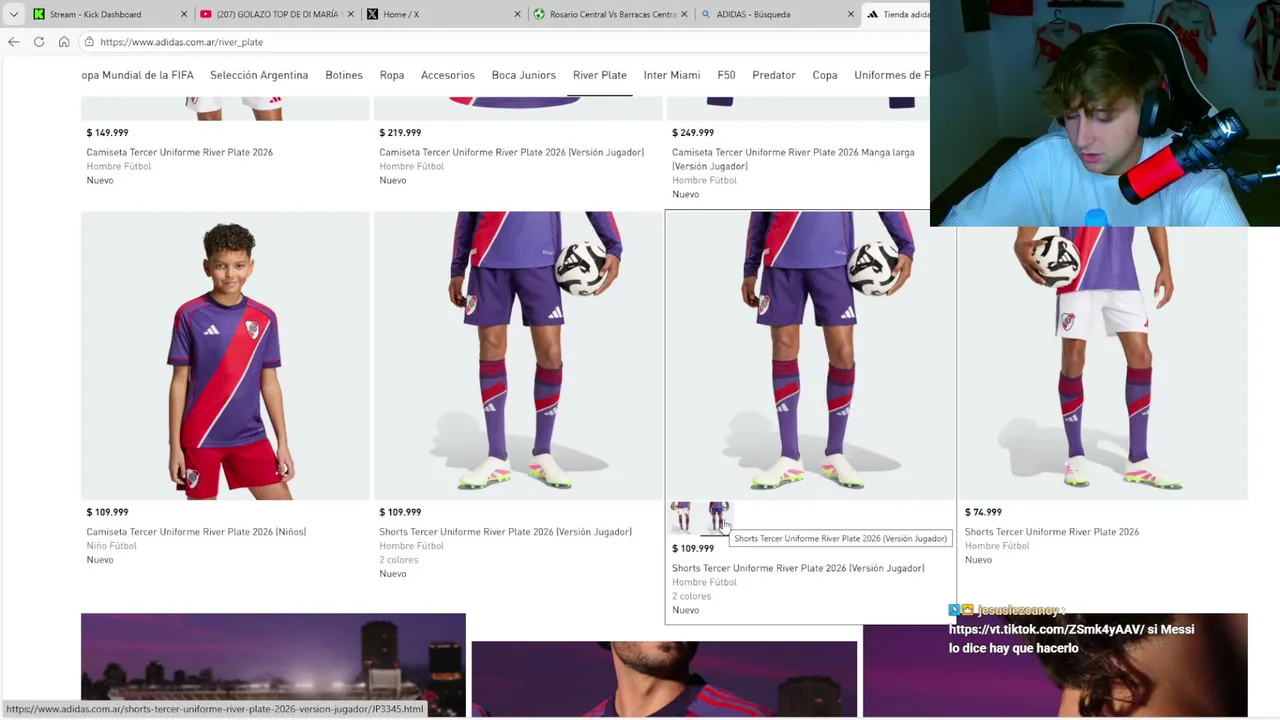The height and width of the screenshot is (720, 1280).
Task: Click the $ 74.999 price text
Action: coord(983,512)
